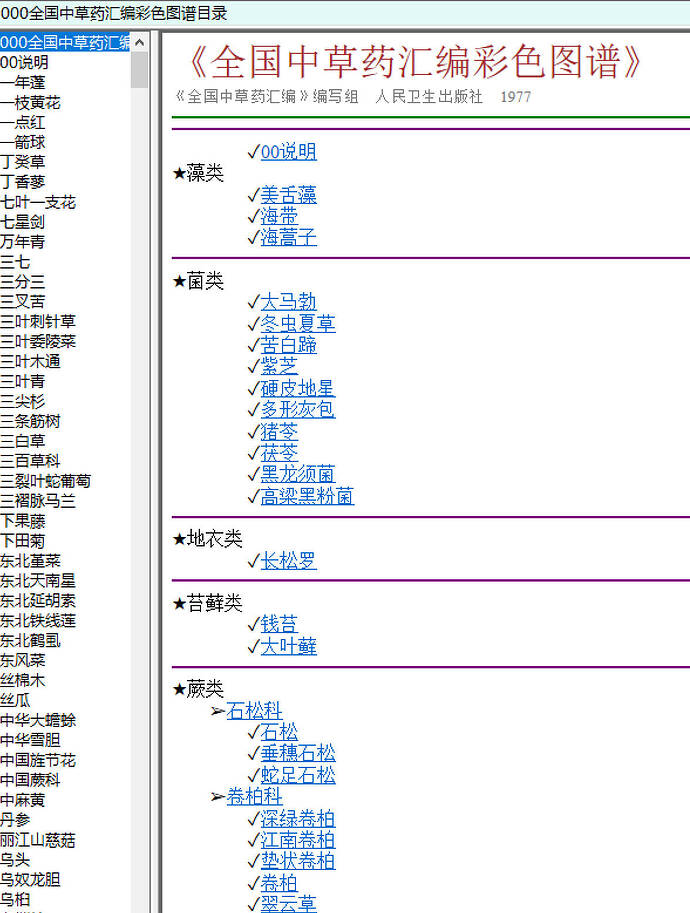Choose 东北延胡索 from the sidebar
Viewport: 690px width, 913px height.
coord(38,600)
